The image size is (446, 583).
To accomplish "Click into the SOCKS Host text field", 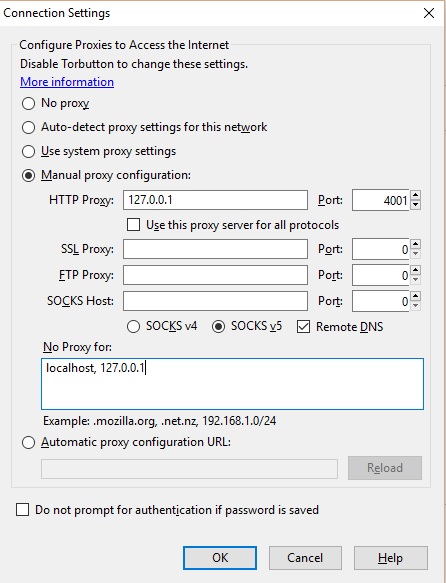I will tap(215, 301).
